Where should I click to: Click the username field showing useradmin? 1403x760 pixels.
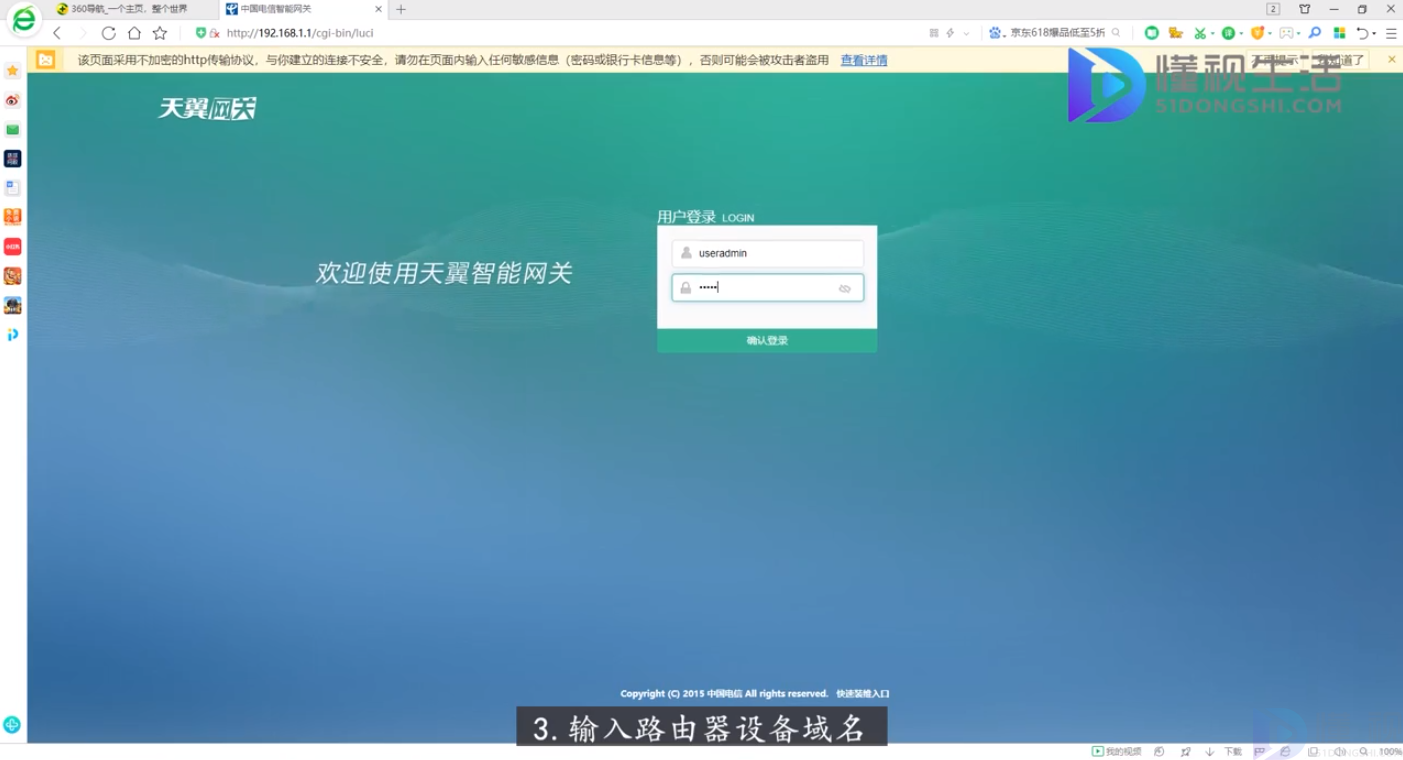[767, 253]
